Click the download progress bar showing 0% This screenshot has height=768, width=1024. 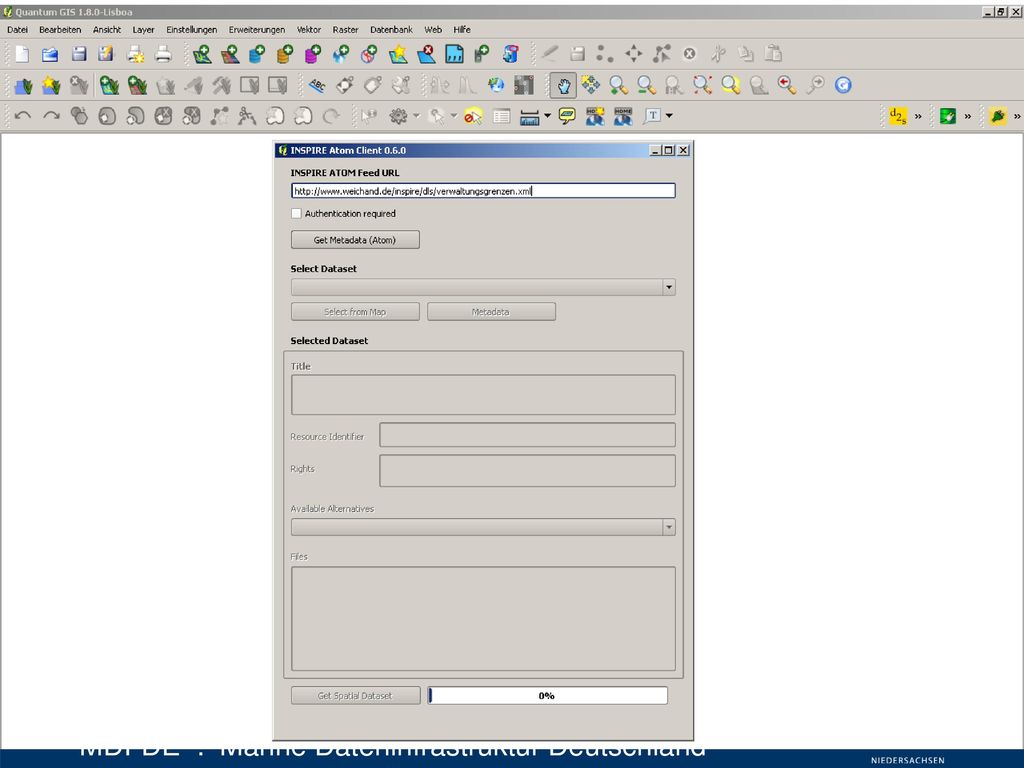[x=547, y=696]
